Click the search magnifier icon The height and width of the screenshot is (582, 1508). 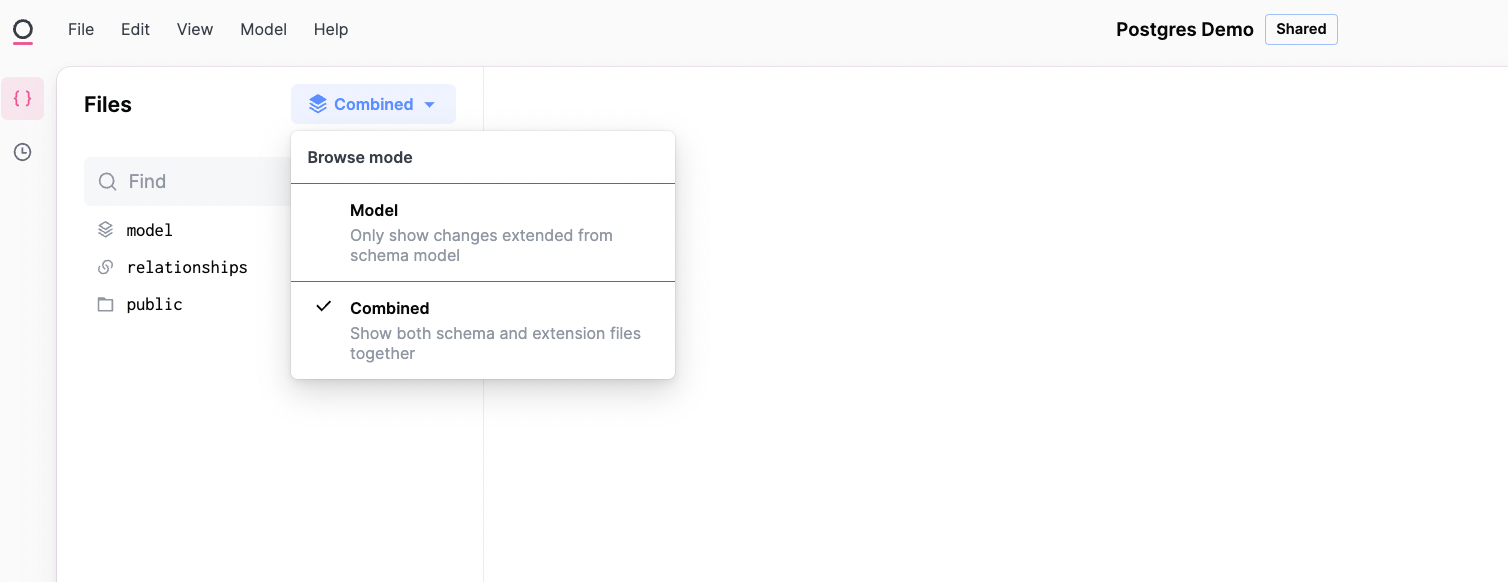click(107, 182)
